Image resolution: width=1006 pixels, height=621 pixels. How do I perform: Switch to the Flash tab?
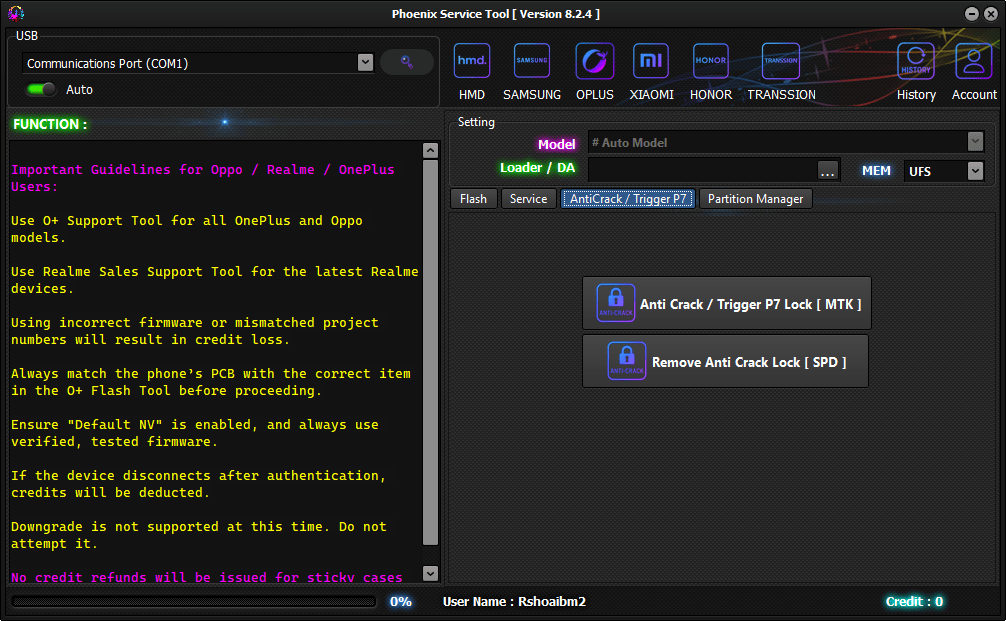(473, 199)
